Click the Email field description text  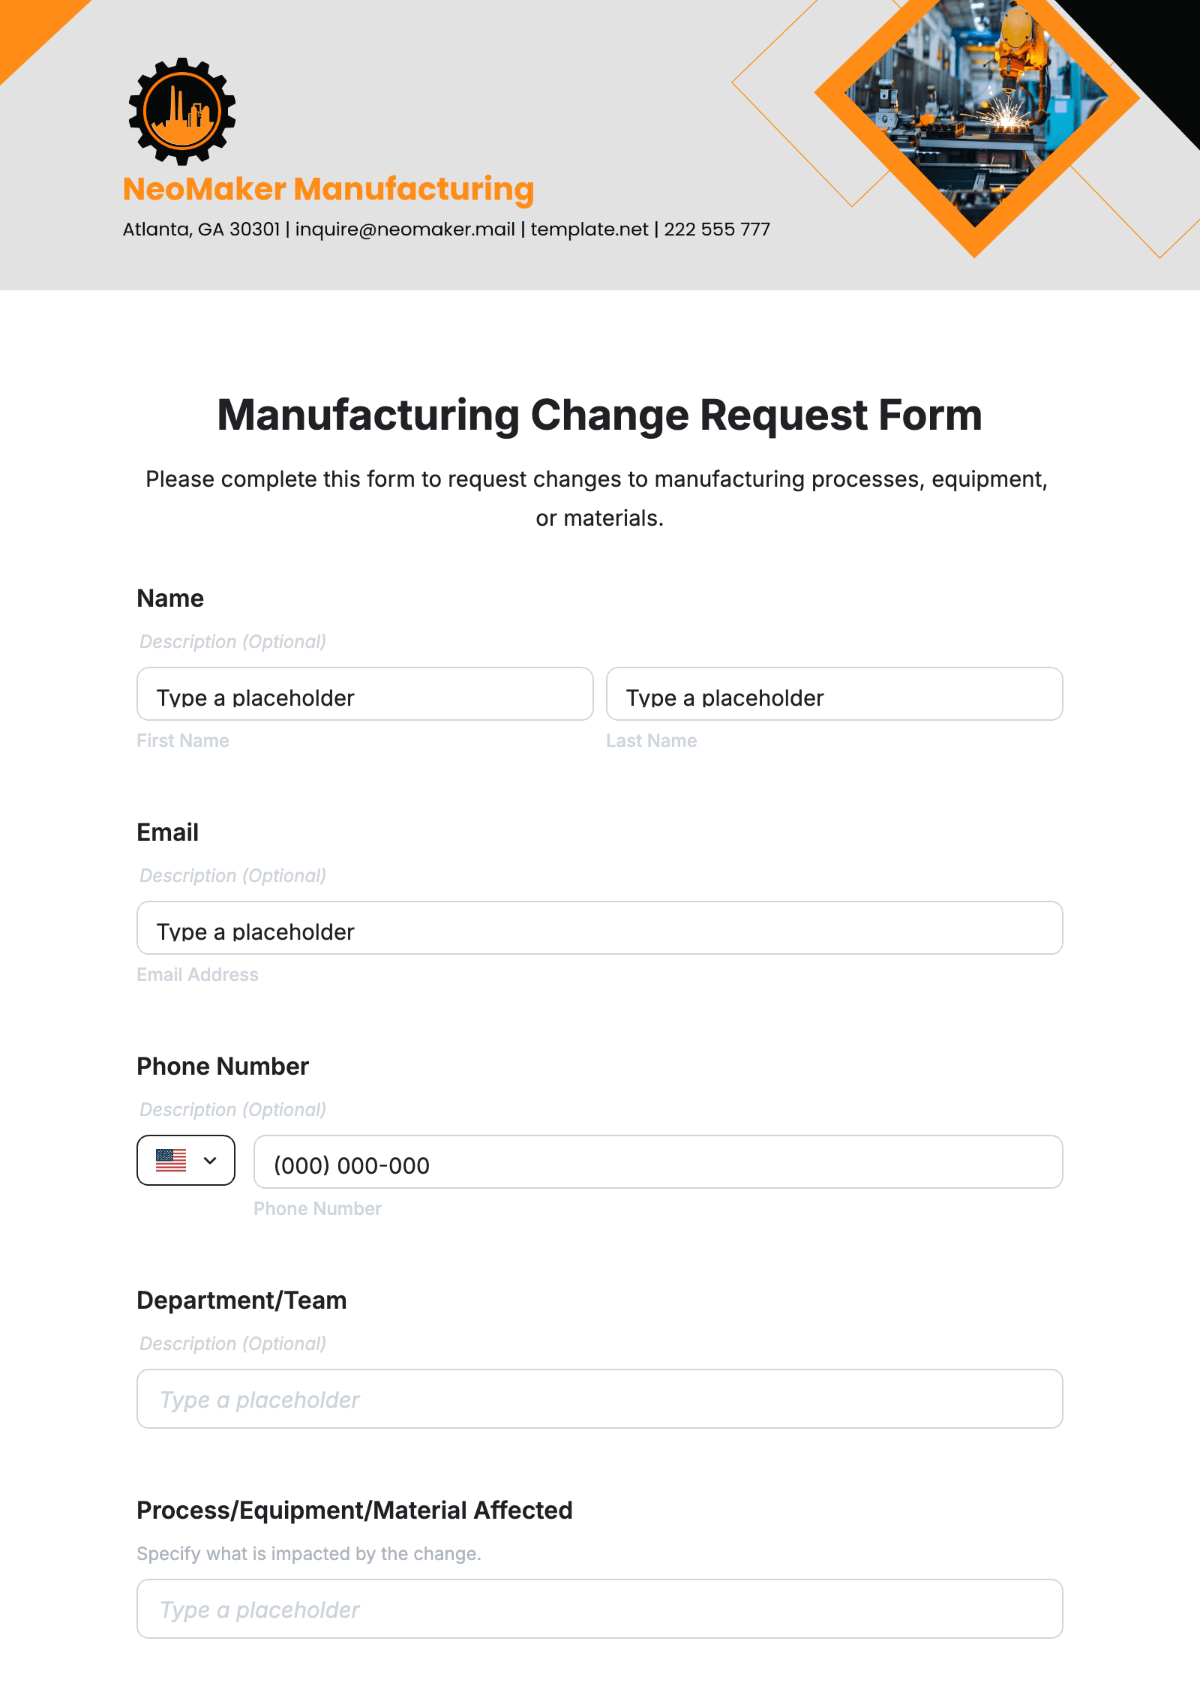233,876
